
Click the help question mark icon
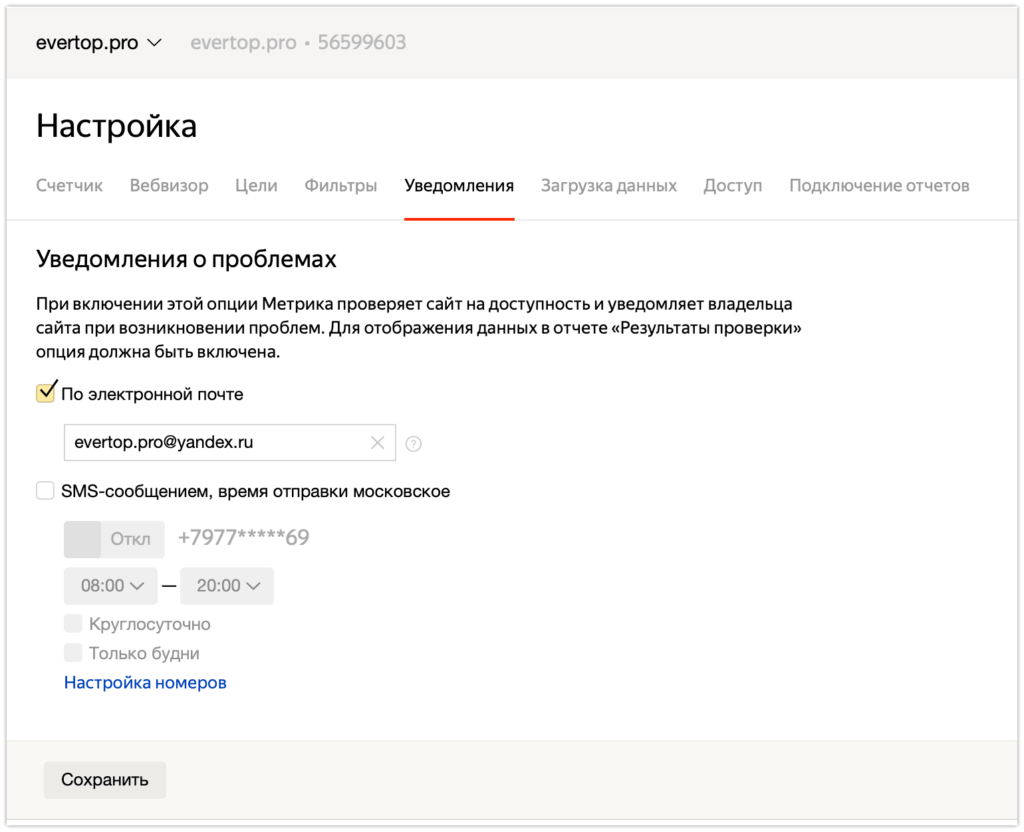pos(413,444)
